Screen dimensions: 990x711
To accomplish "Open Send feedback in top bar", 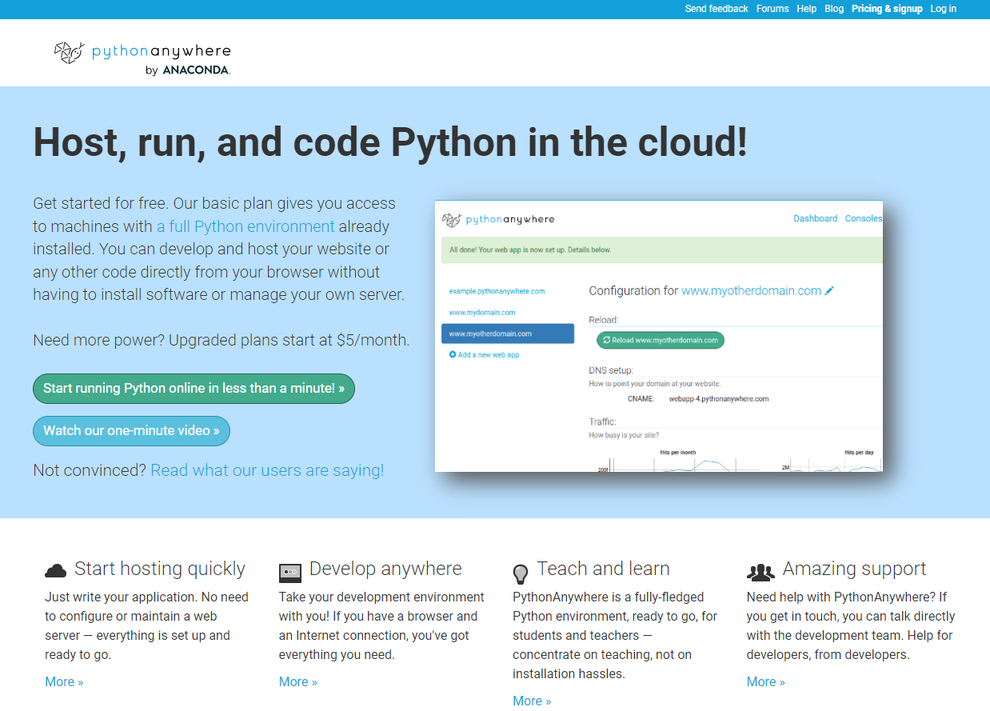I will click(x=716, y=9).
